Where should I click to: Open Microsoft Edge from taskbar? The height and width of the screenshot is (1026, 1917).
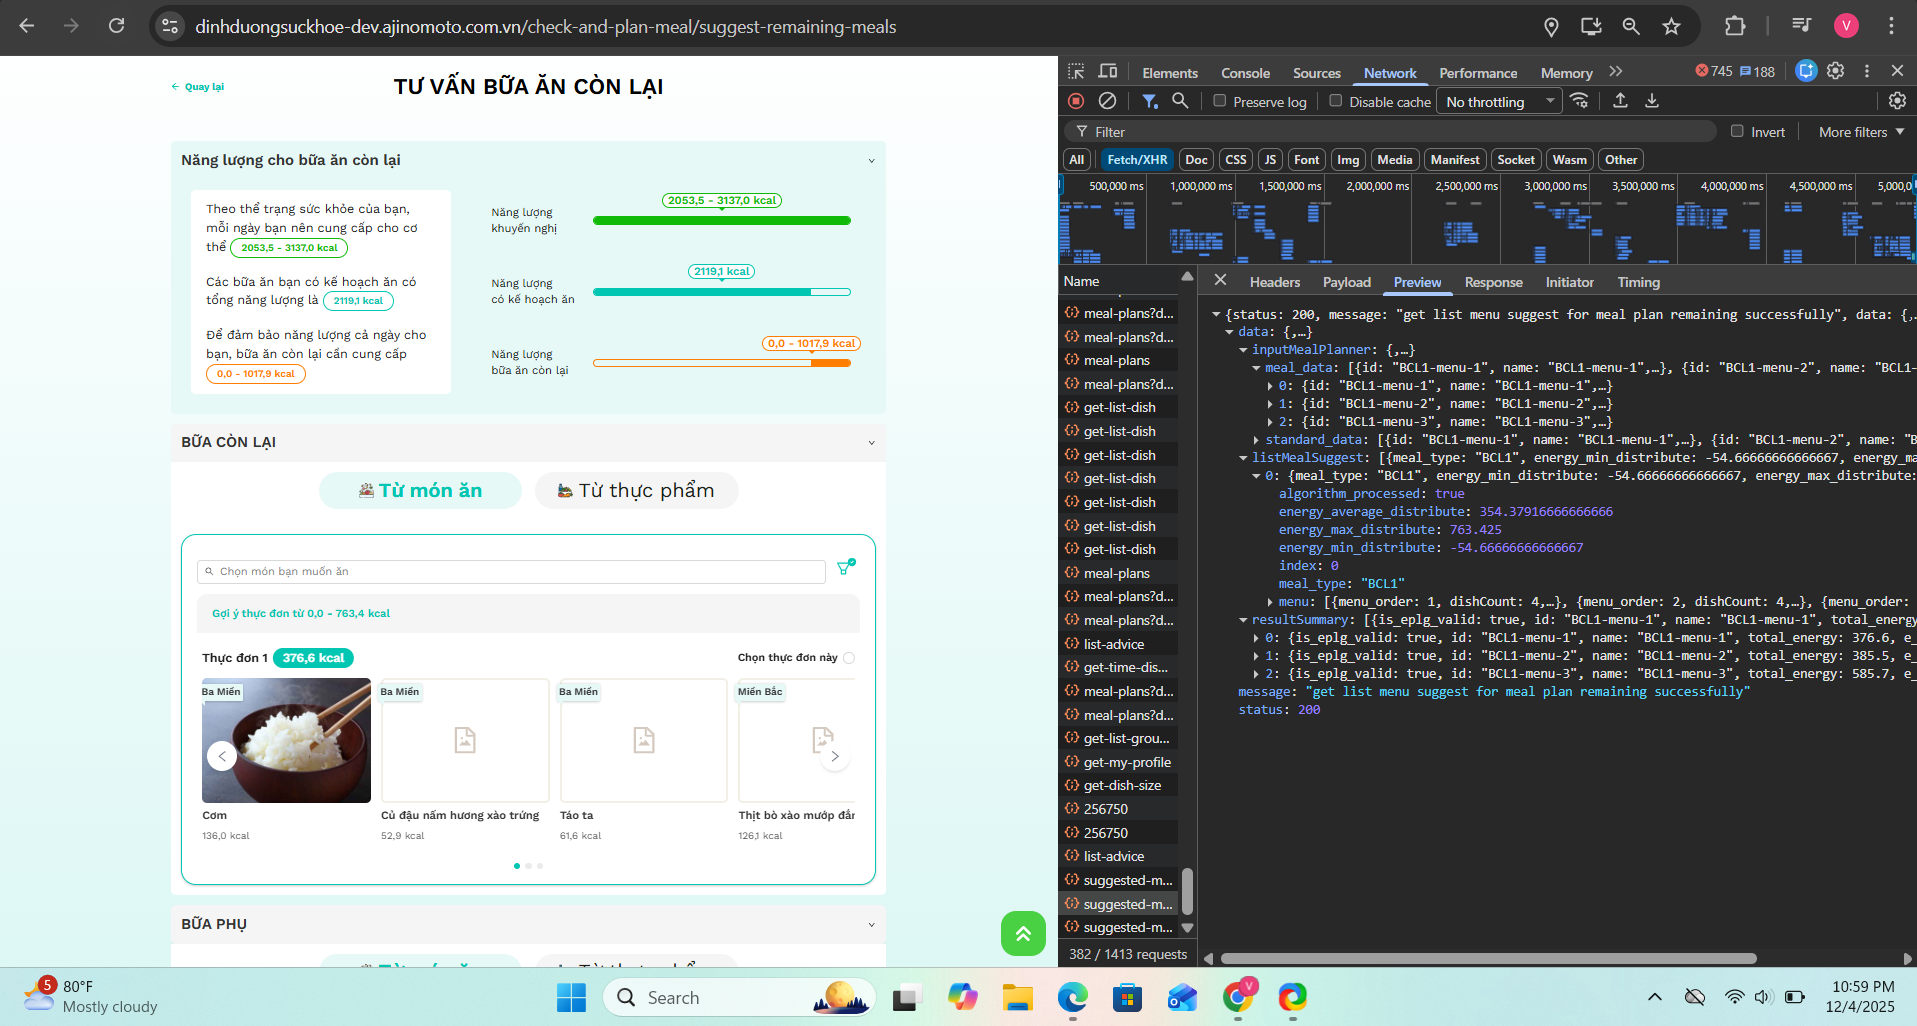(x=1073, y=997)
